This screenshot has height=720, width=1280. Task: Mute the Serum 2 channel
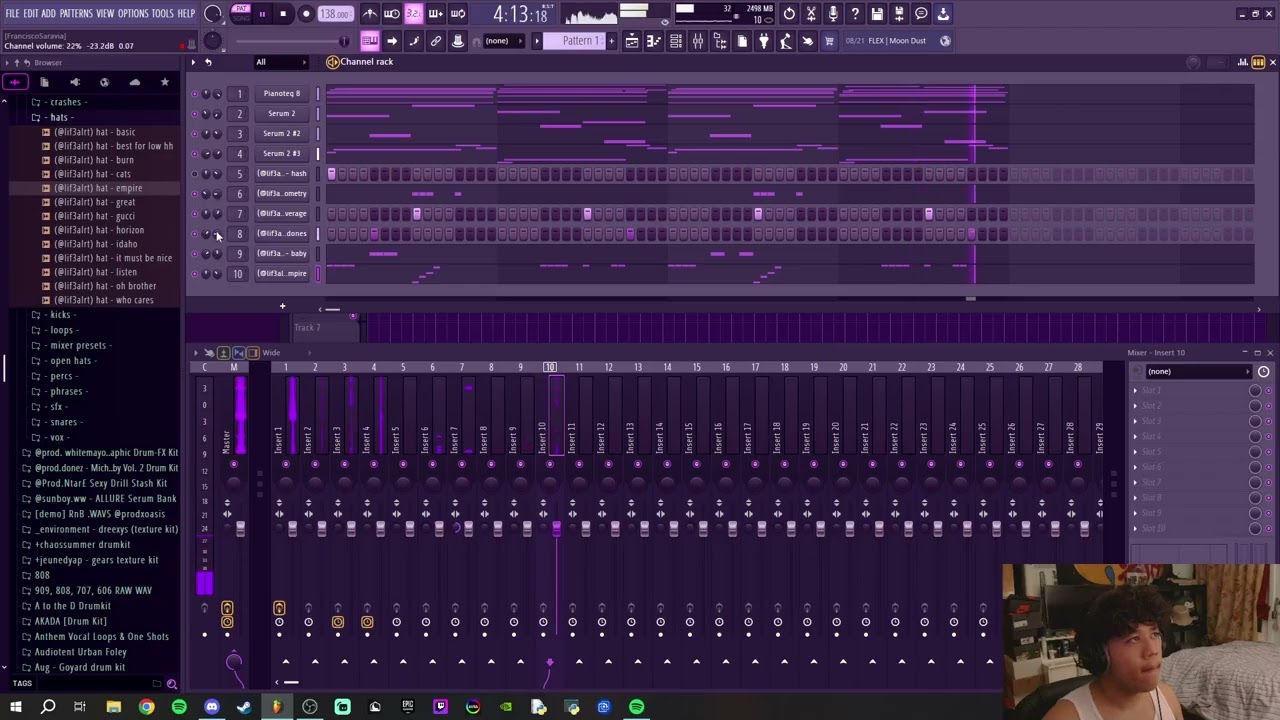(x=195, y=114)
